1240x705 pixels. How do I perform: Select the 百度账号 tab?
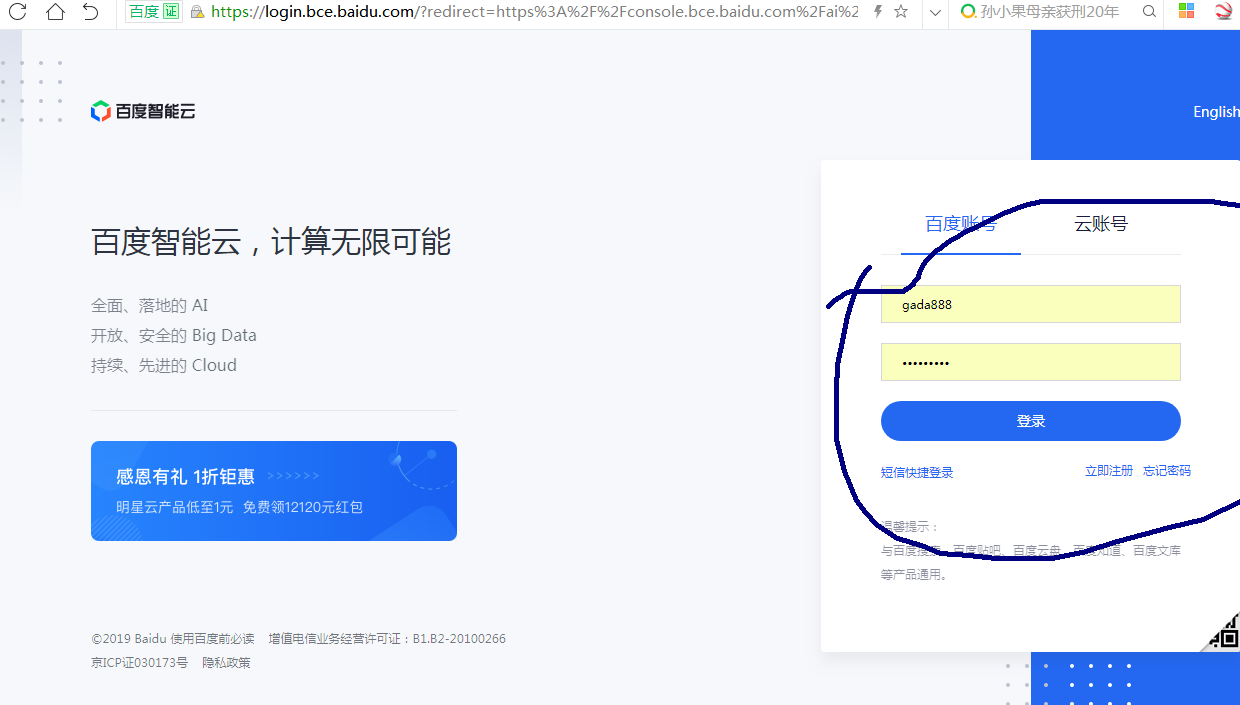point(961,224)
